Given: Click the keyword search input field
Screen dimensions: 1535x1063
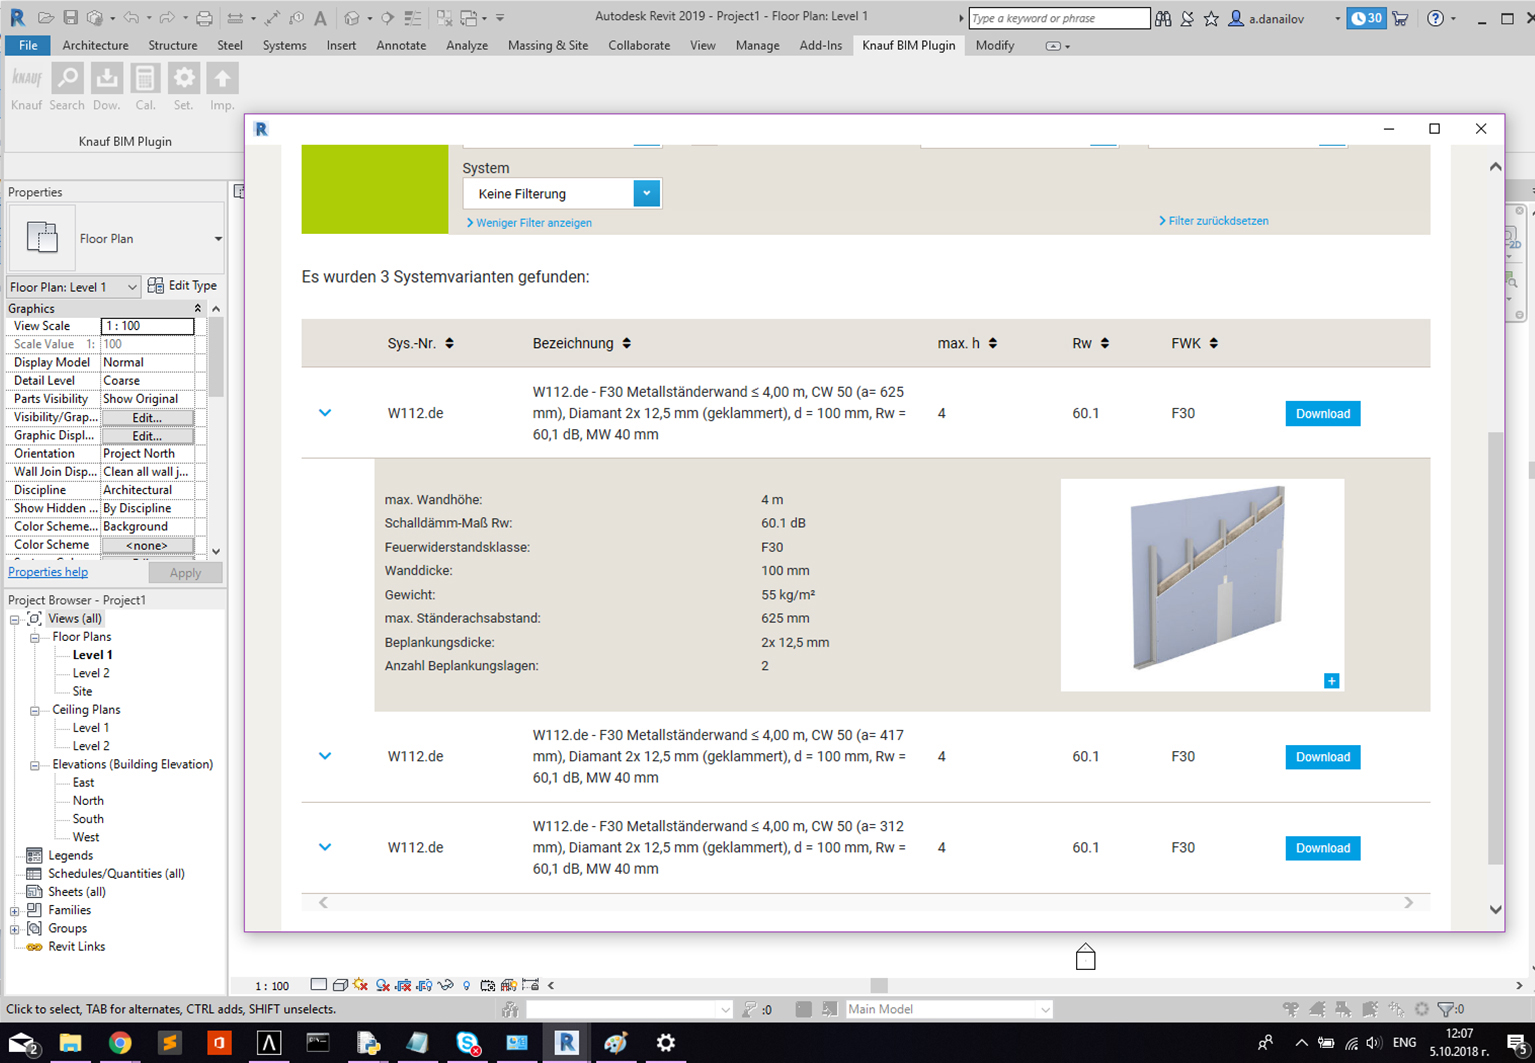Looking at the screenshot, I should click(1059, 18).
